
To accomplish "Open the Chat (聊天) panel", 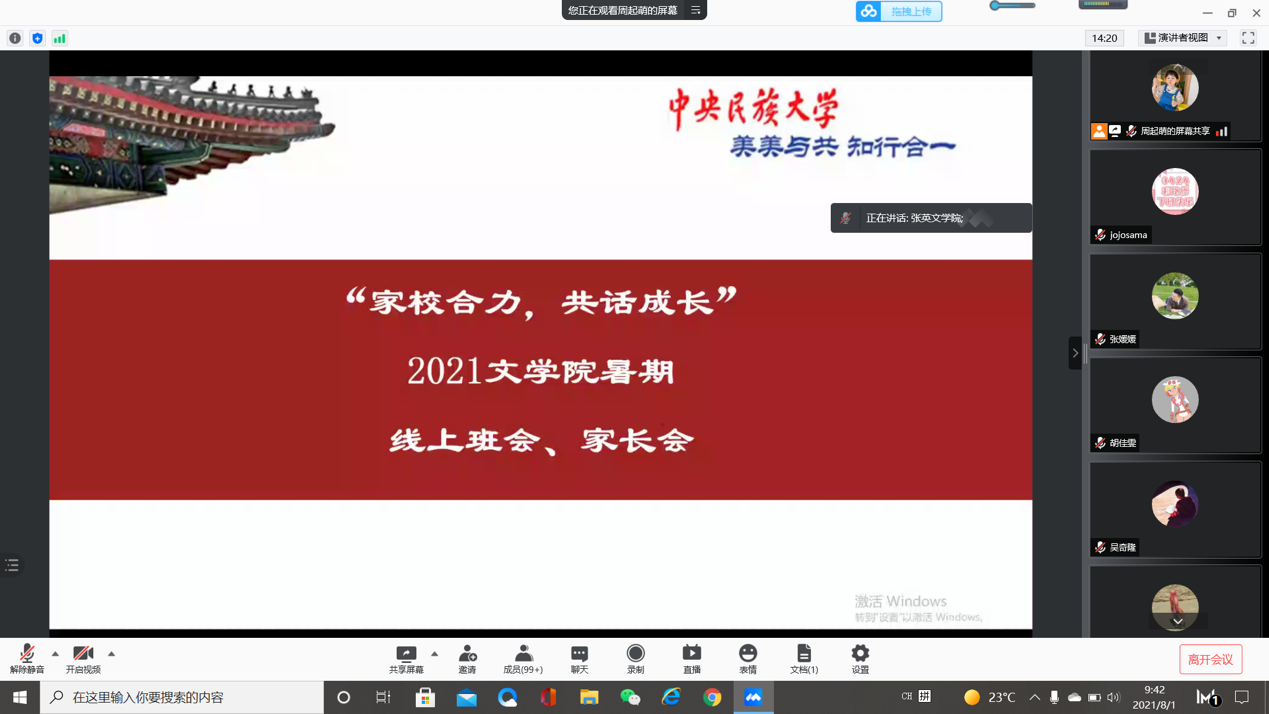I will point(579,658).
